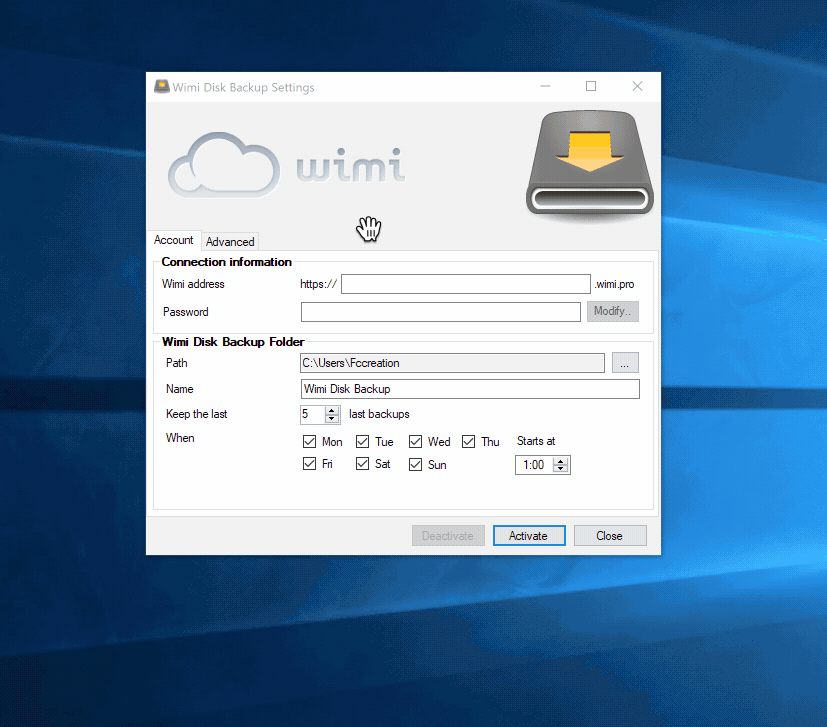This screenshot has height=727, width=827.
Task: Toggle the Sun checkbox
Action: pyautogui.click(x=416, y=464)
